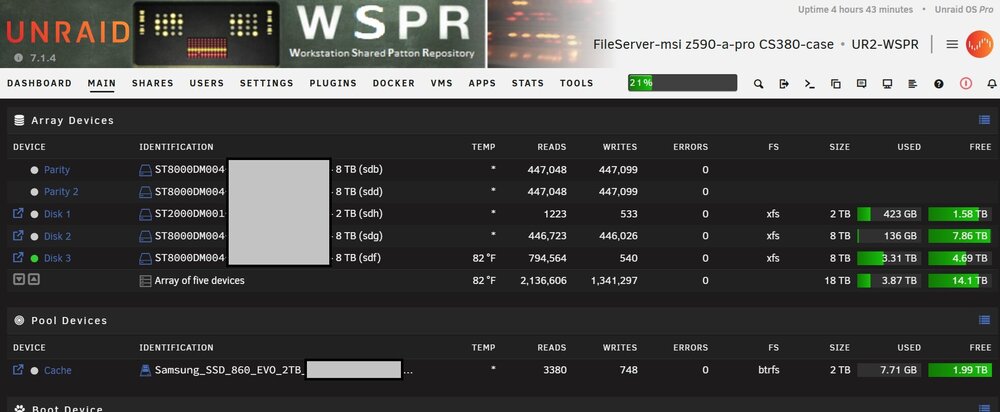Click the system info monitor icon
Screen dimensions: 1000x412
[x=887, y=84]
